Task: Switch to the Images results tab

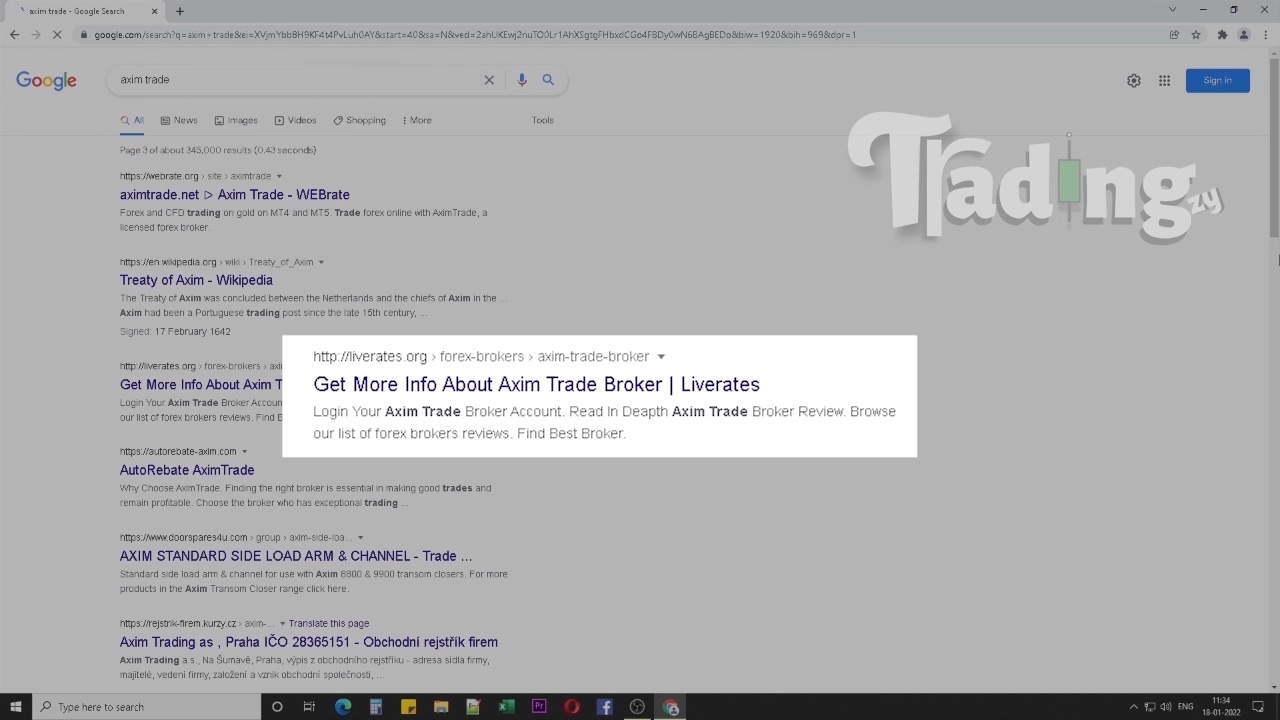Action: [x=236, y=120]
